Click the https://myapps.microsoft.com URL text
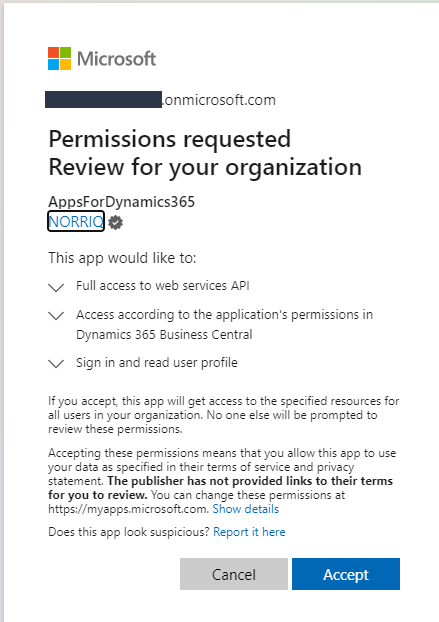The image size is (439, 622). click(128, 509)
